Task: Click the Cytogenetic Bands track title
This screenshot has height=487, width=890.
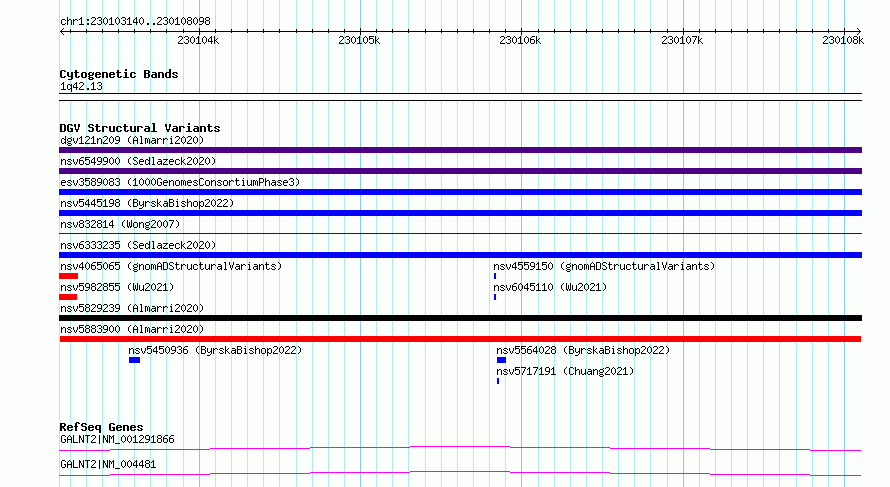Action: click(x=119, y=74)
